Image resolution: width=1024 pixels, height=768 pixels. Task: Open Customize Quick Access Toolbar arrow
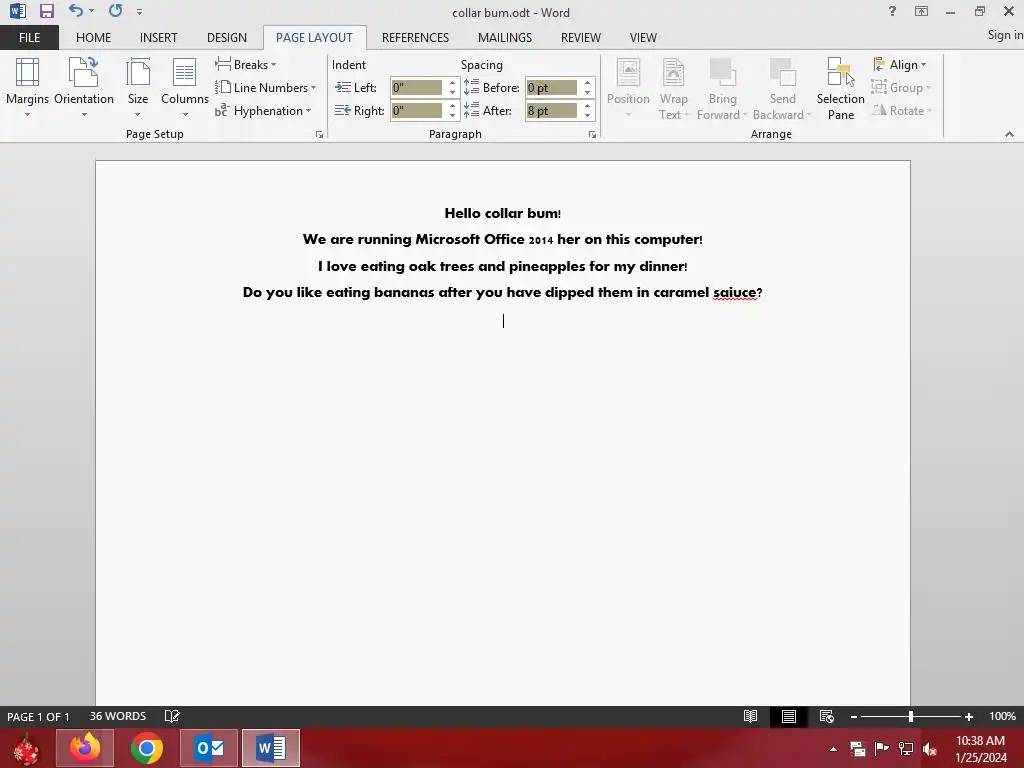coord(139,12)
